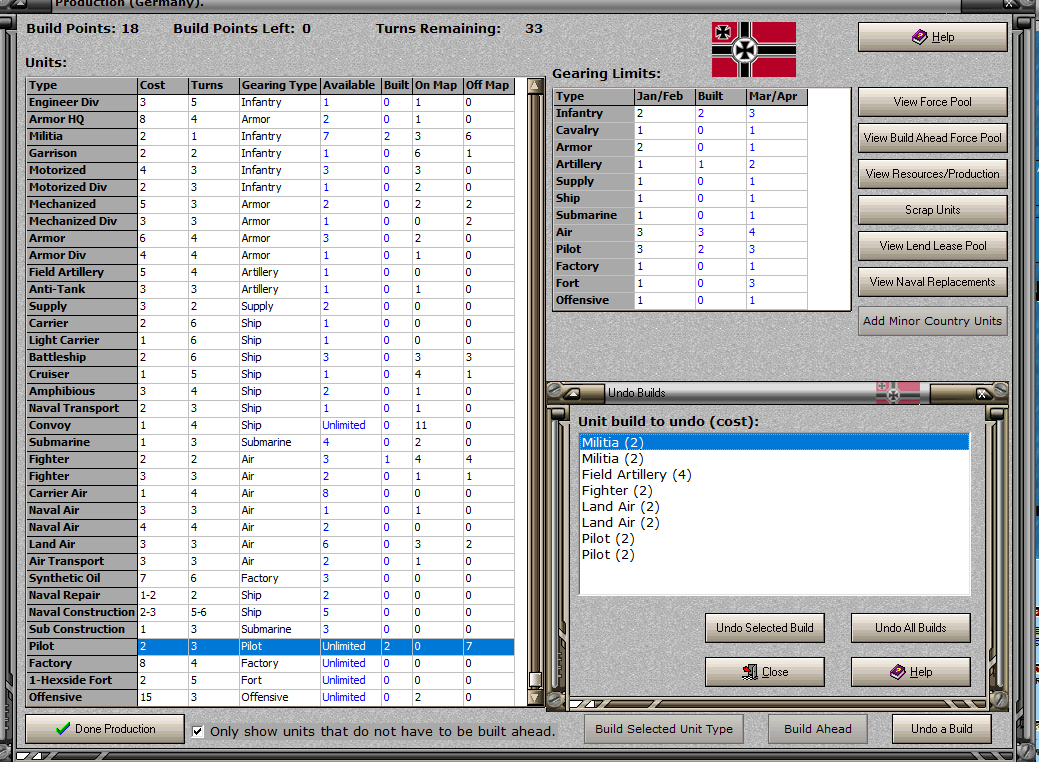
Task: Click the Mar/Apr column header
Action: pyautogui.click(x=777, y=96)
